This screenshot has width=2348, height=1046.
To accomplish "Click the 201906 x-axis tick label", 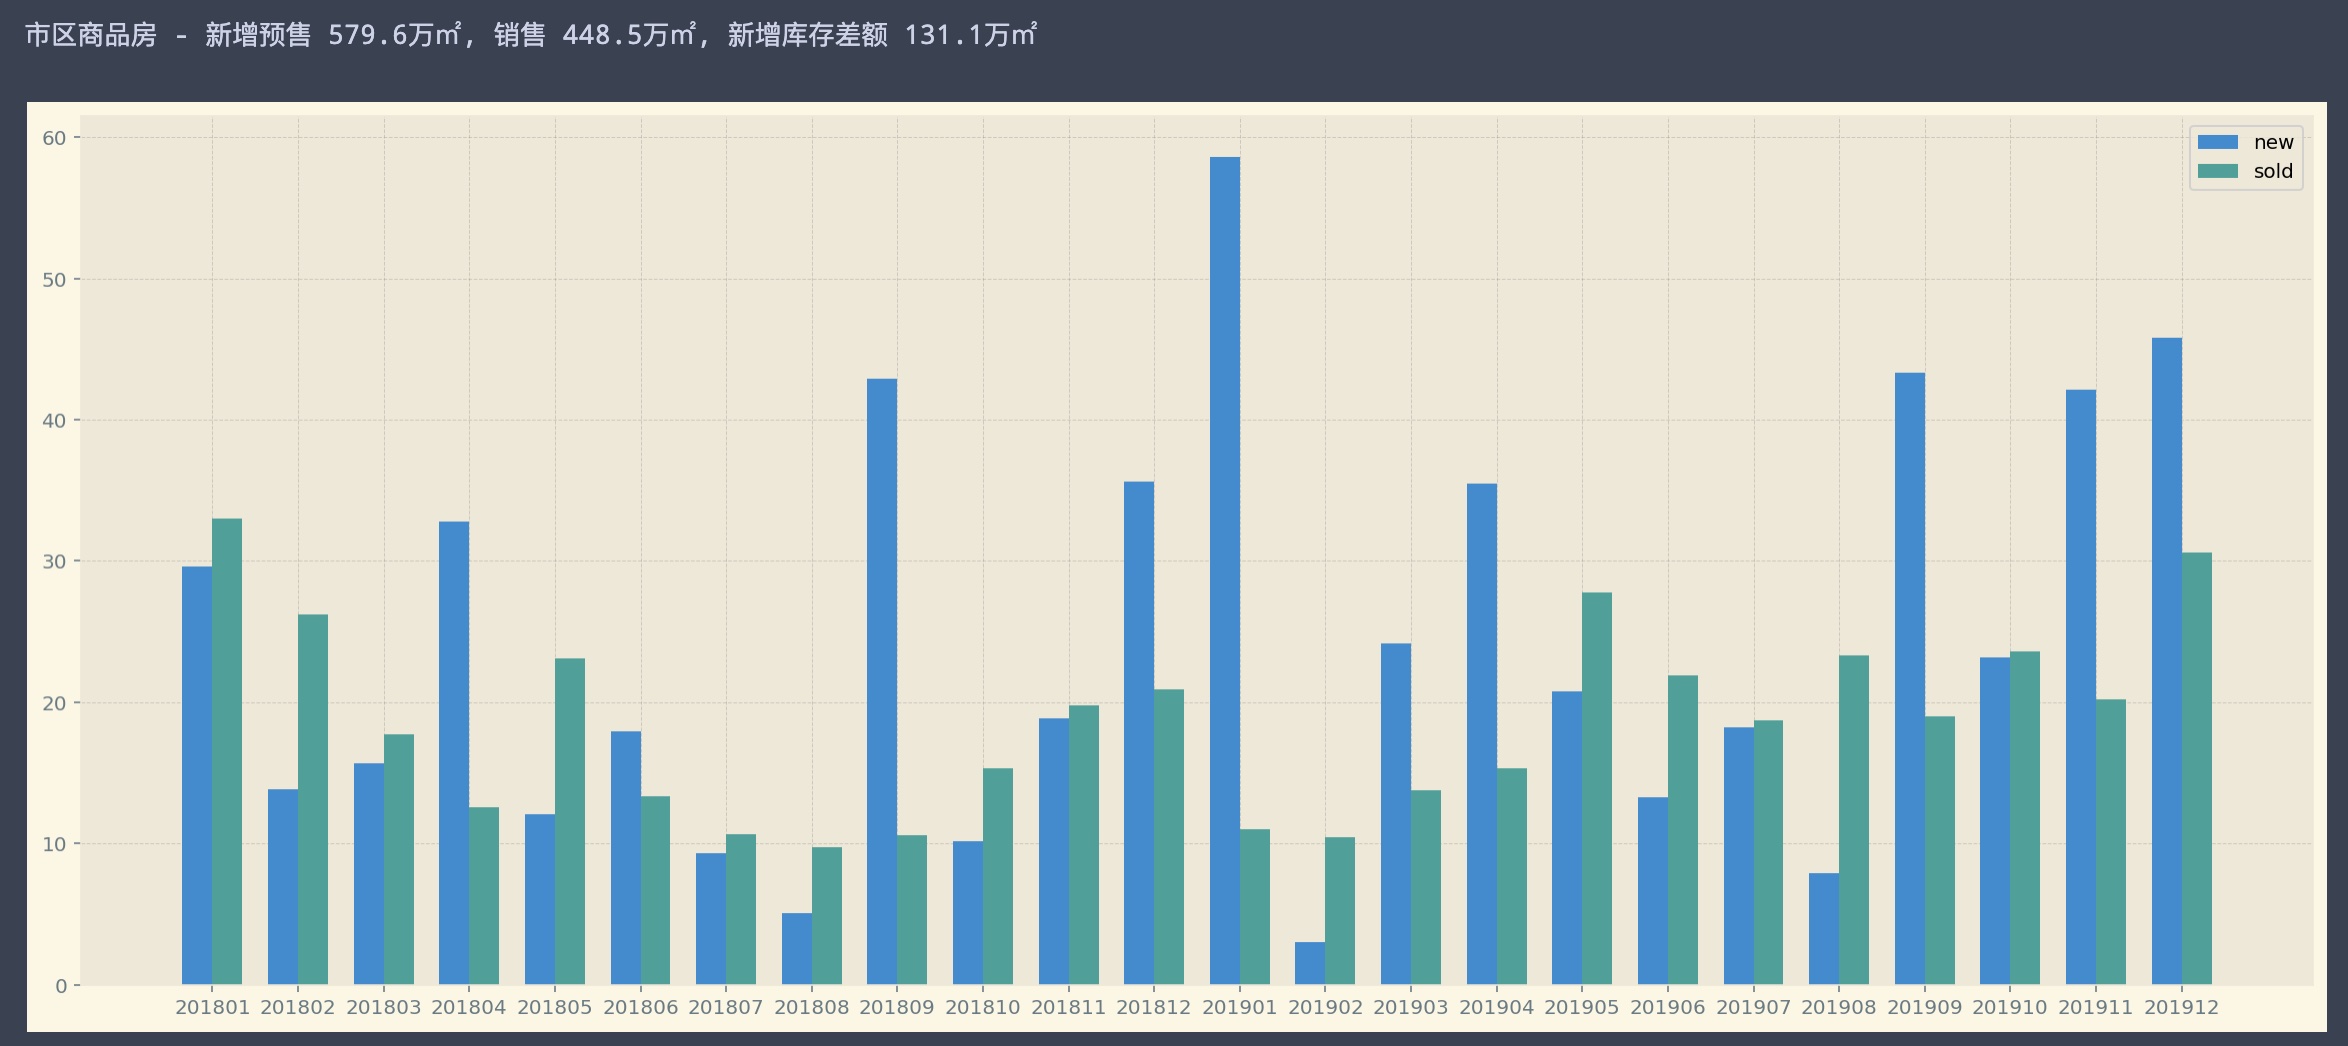I will (x=1667, y=1008).
